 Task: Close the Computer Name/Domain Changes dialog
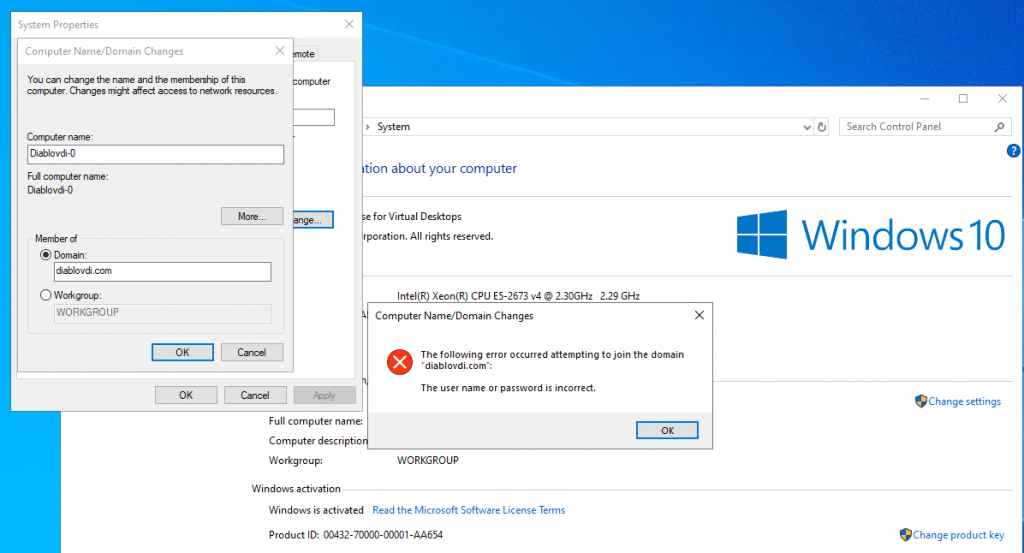tap(280, 51)
